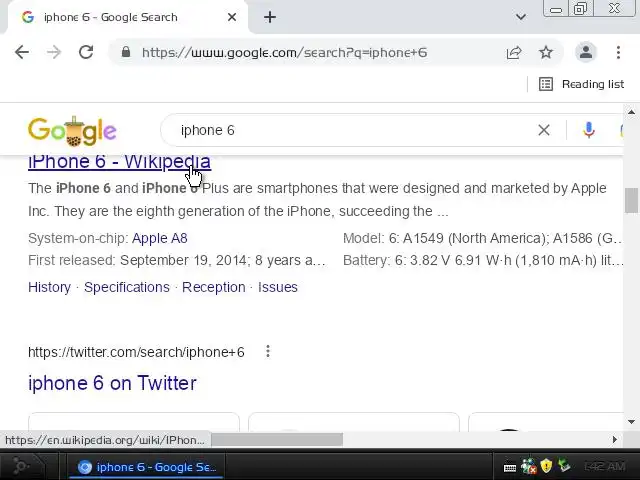
Task: Open the keyboard tray icon
Action: click(510, 467)
